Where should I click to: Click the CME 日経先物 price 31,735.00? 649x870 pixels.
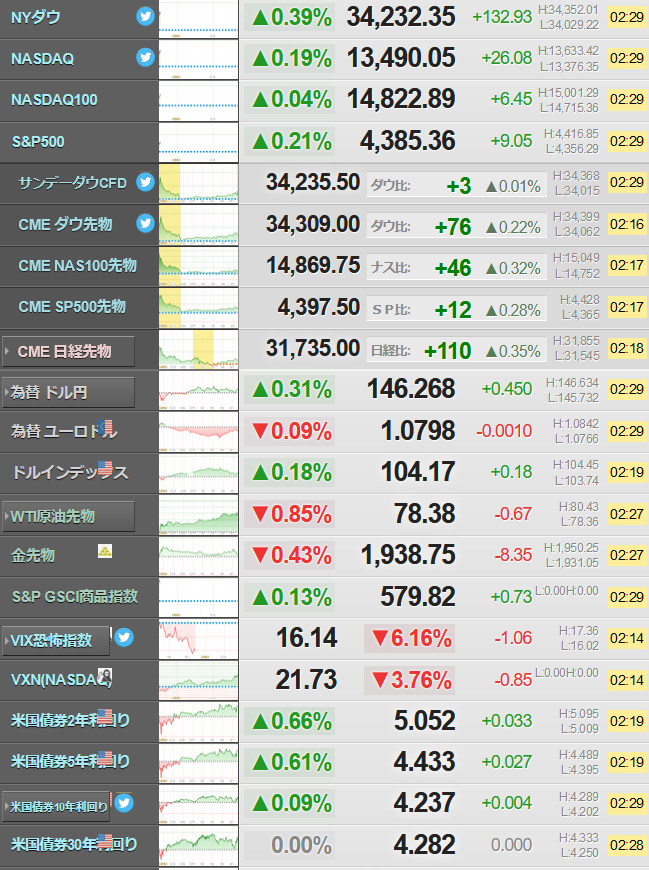(313, 348)
